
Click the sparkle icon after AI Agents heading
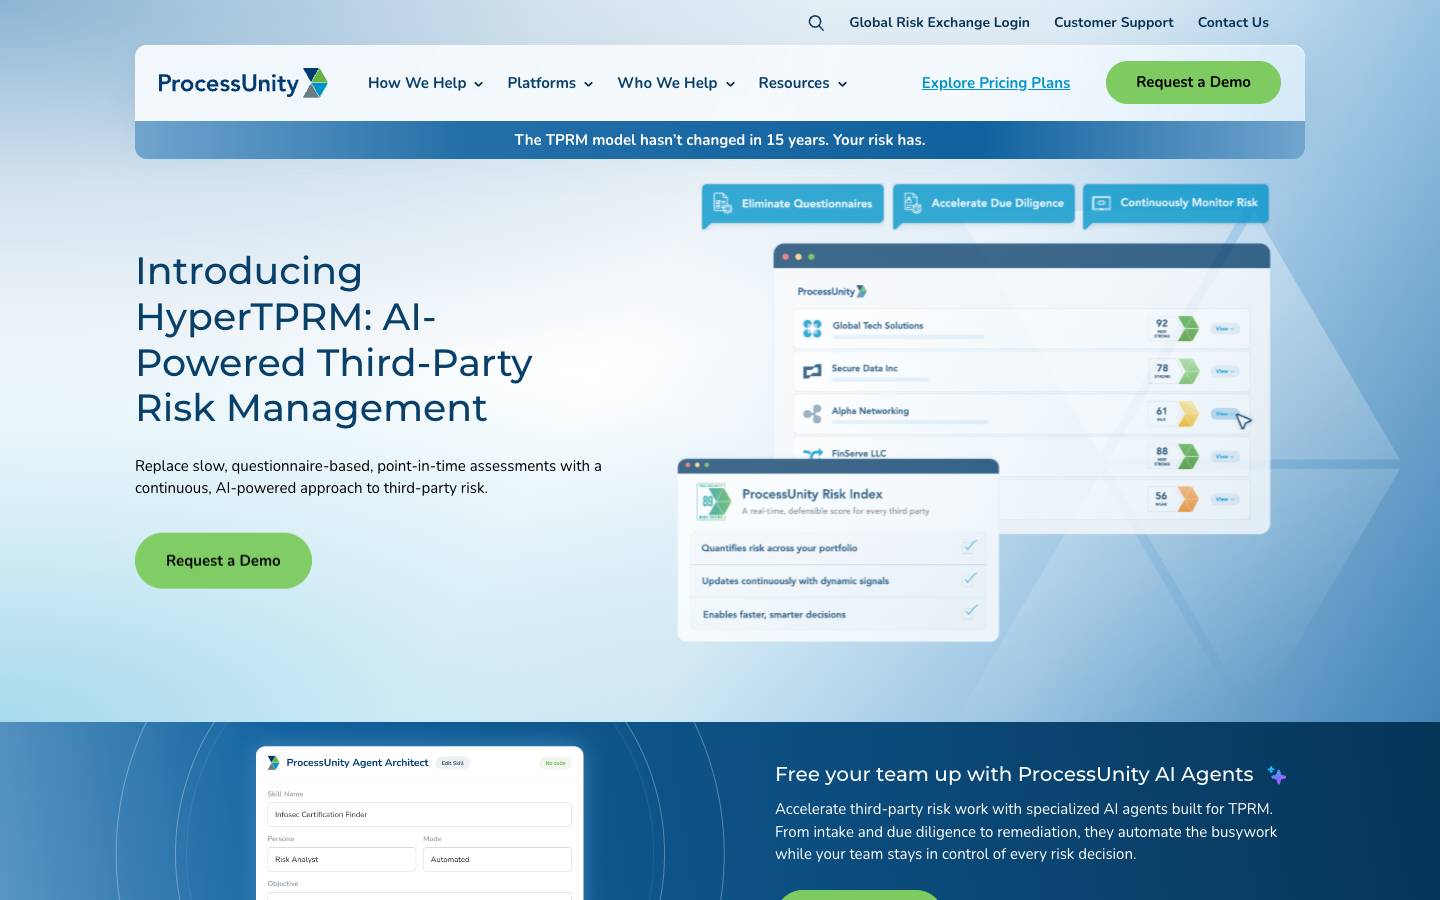[x=1276, y=774]
